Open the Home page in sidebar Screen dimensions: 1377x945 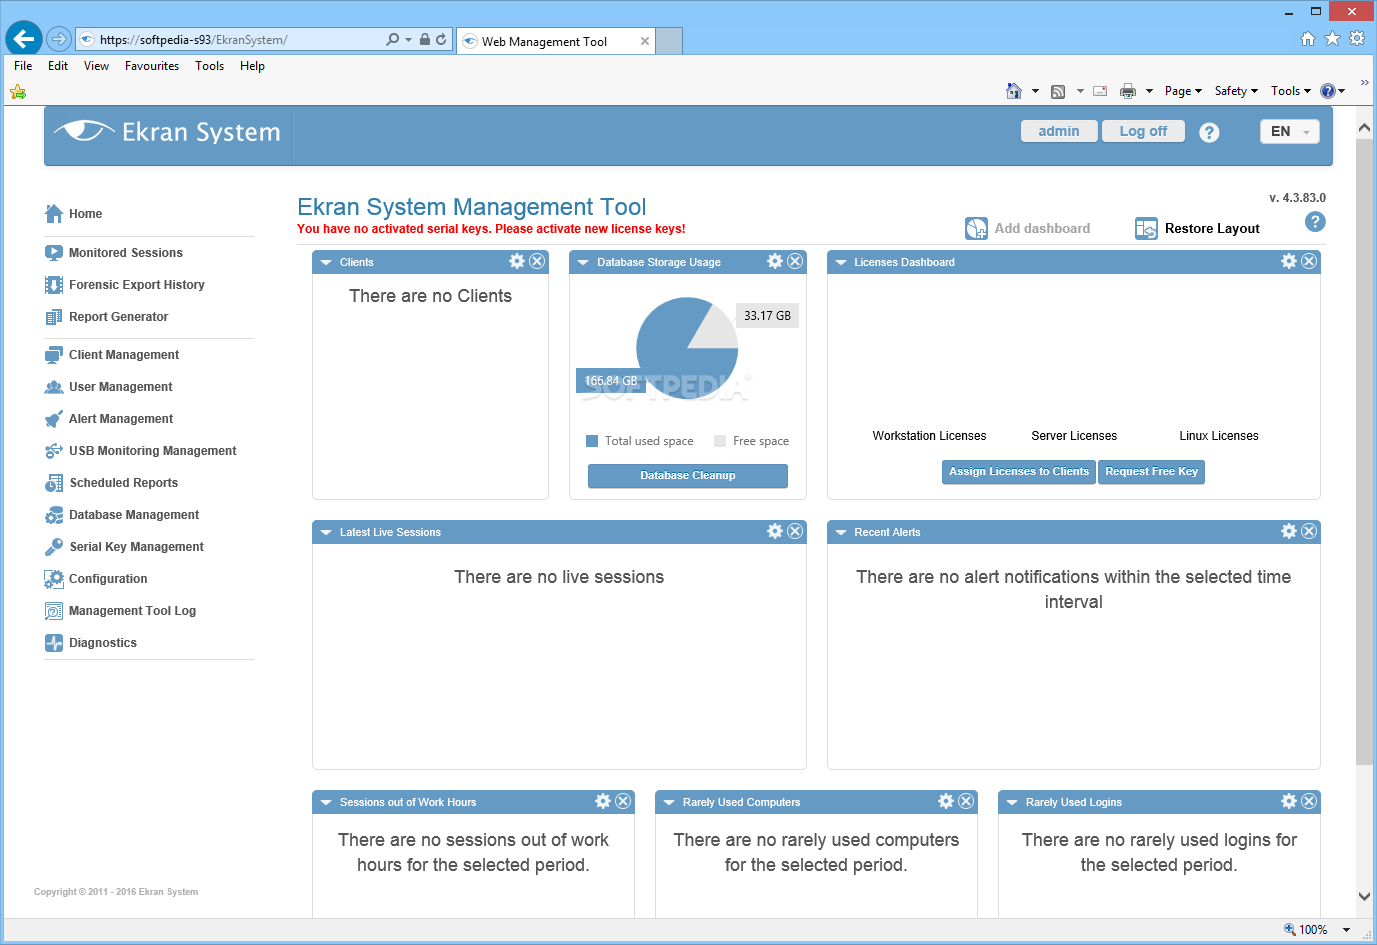pos(74,214)
